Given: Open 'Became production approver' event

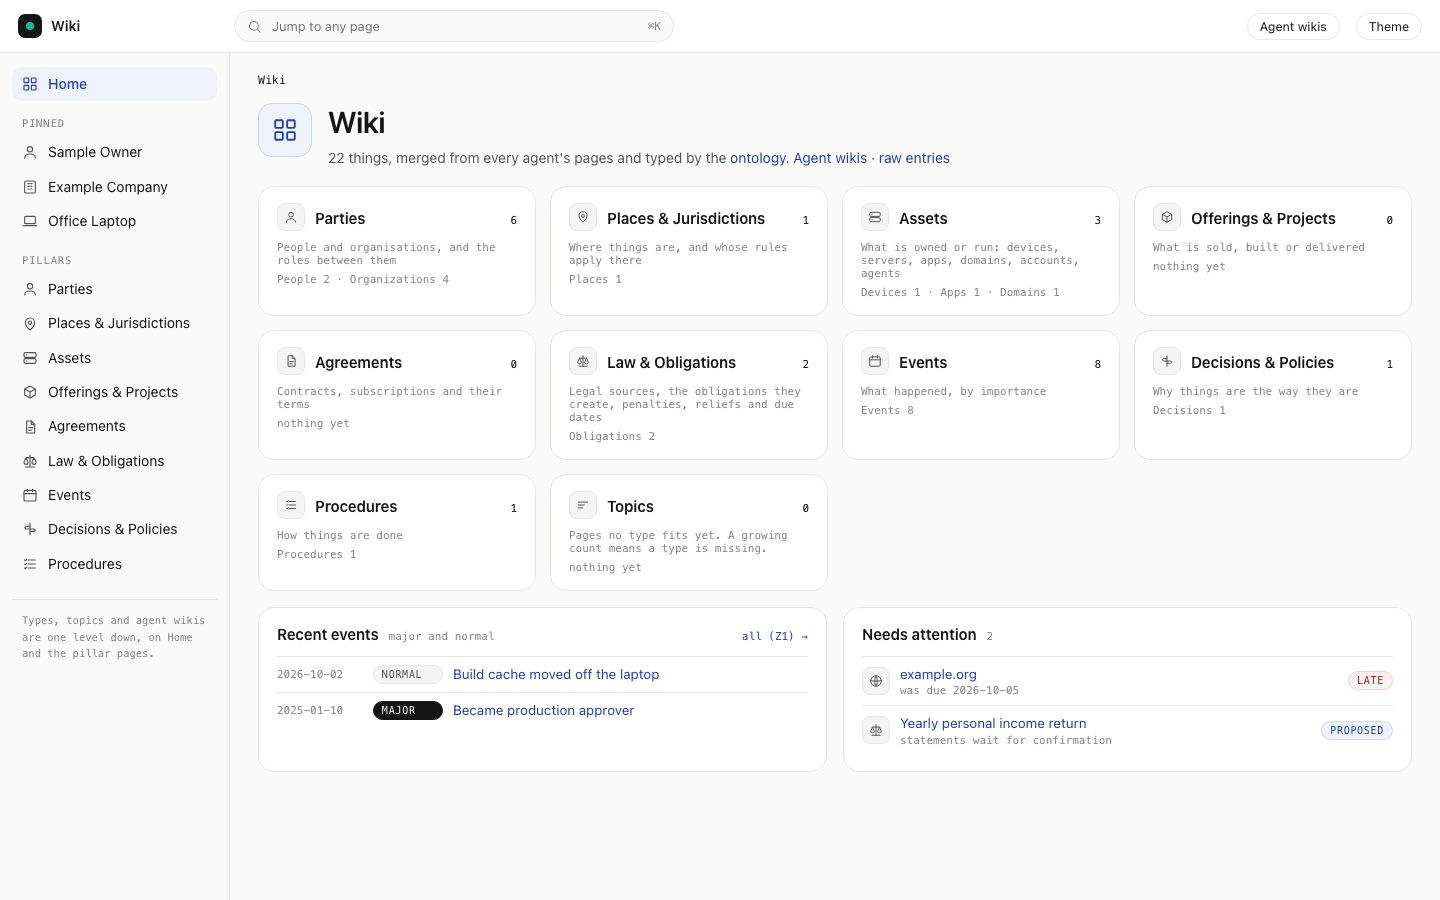Looking at the screenshot, I should tap(543, 710).
